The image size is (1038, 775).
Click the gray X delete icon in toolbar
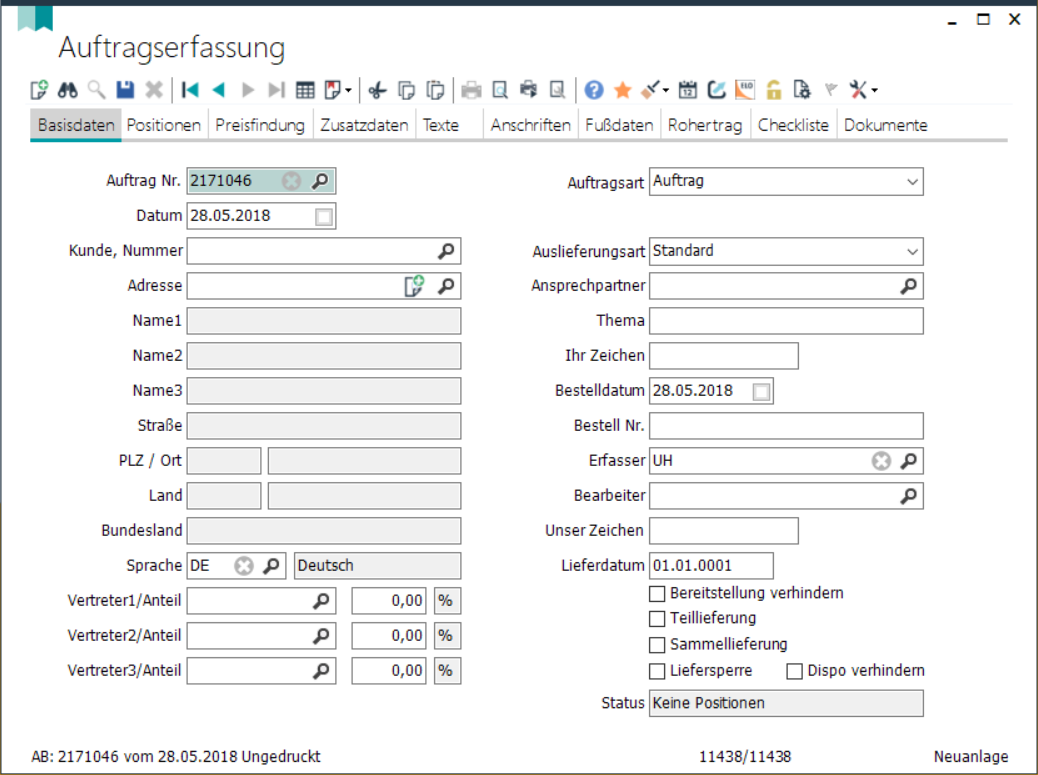tap(154, 89)
